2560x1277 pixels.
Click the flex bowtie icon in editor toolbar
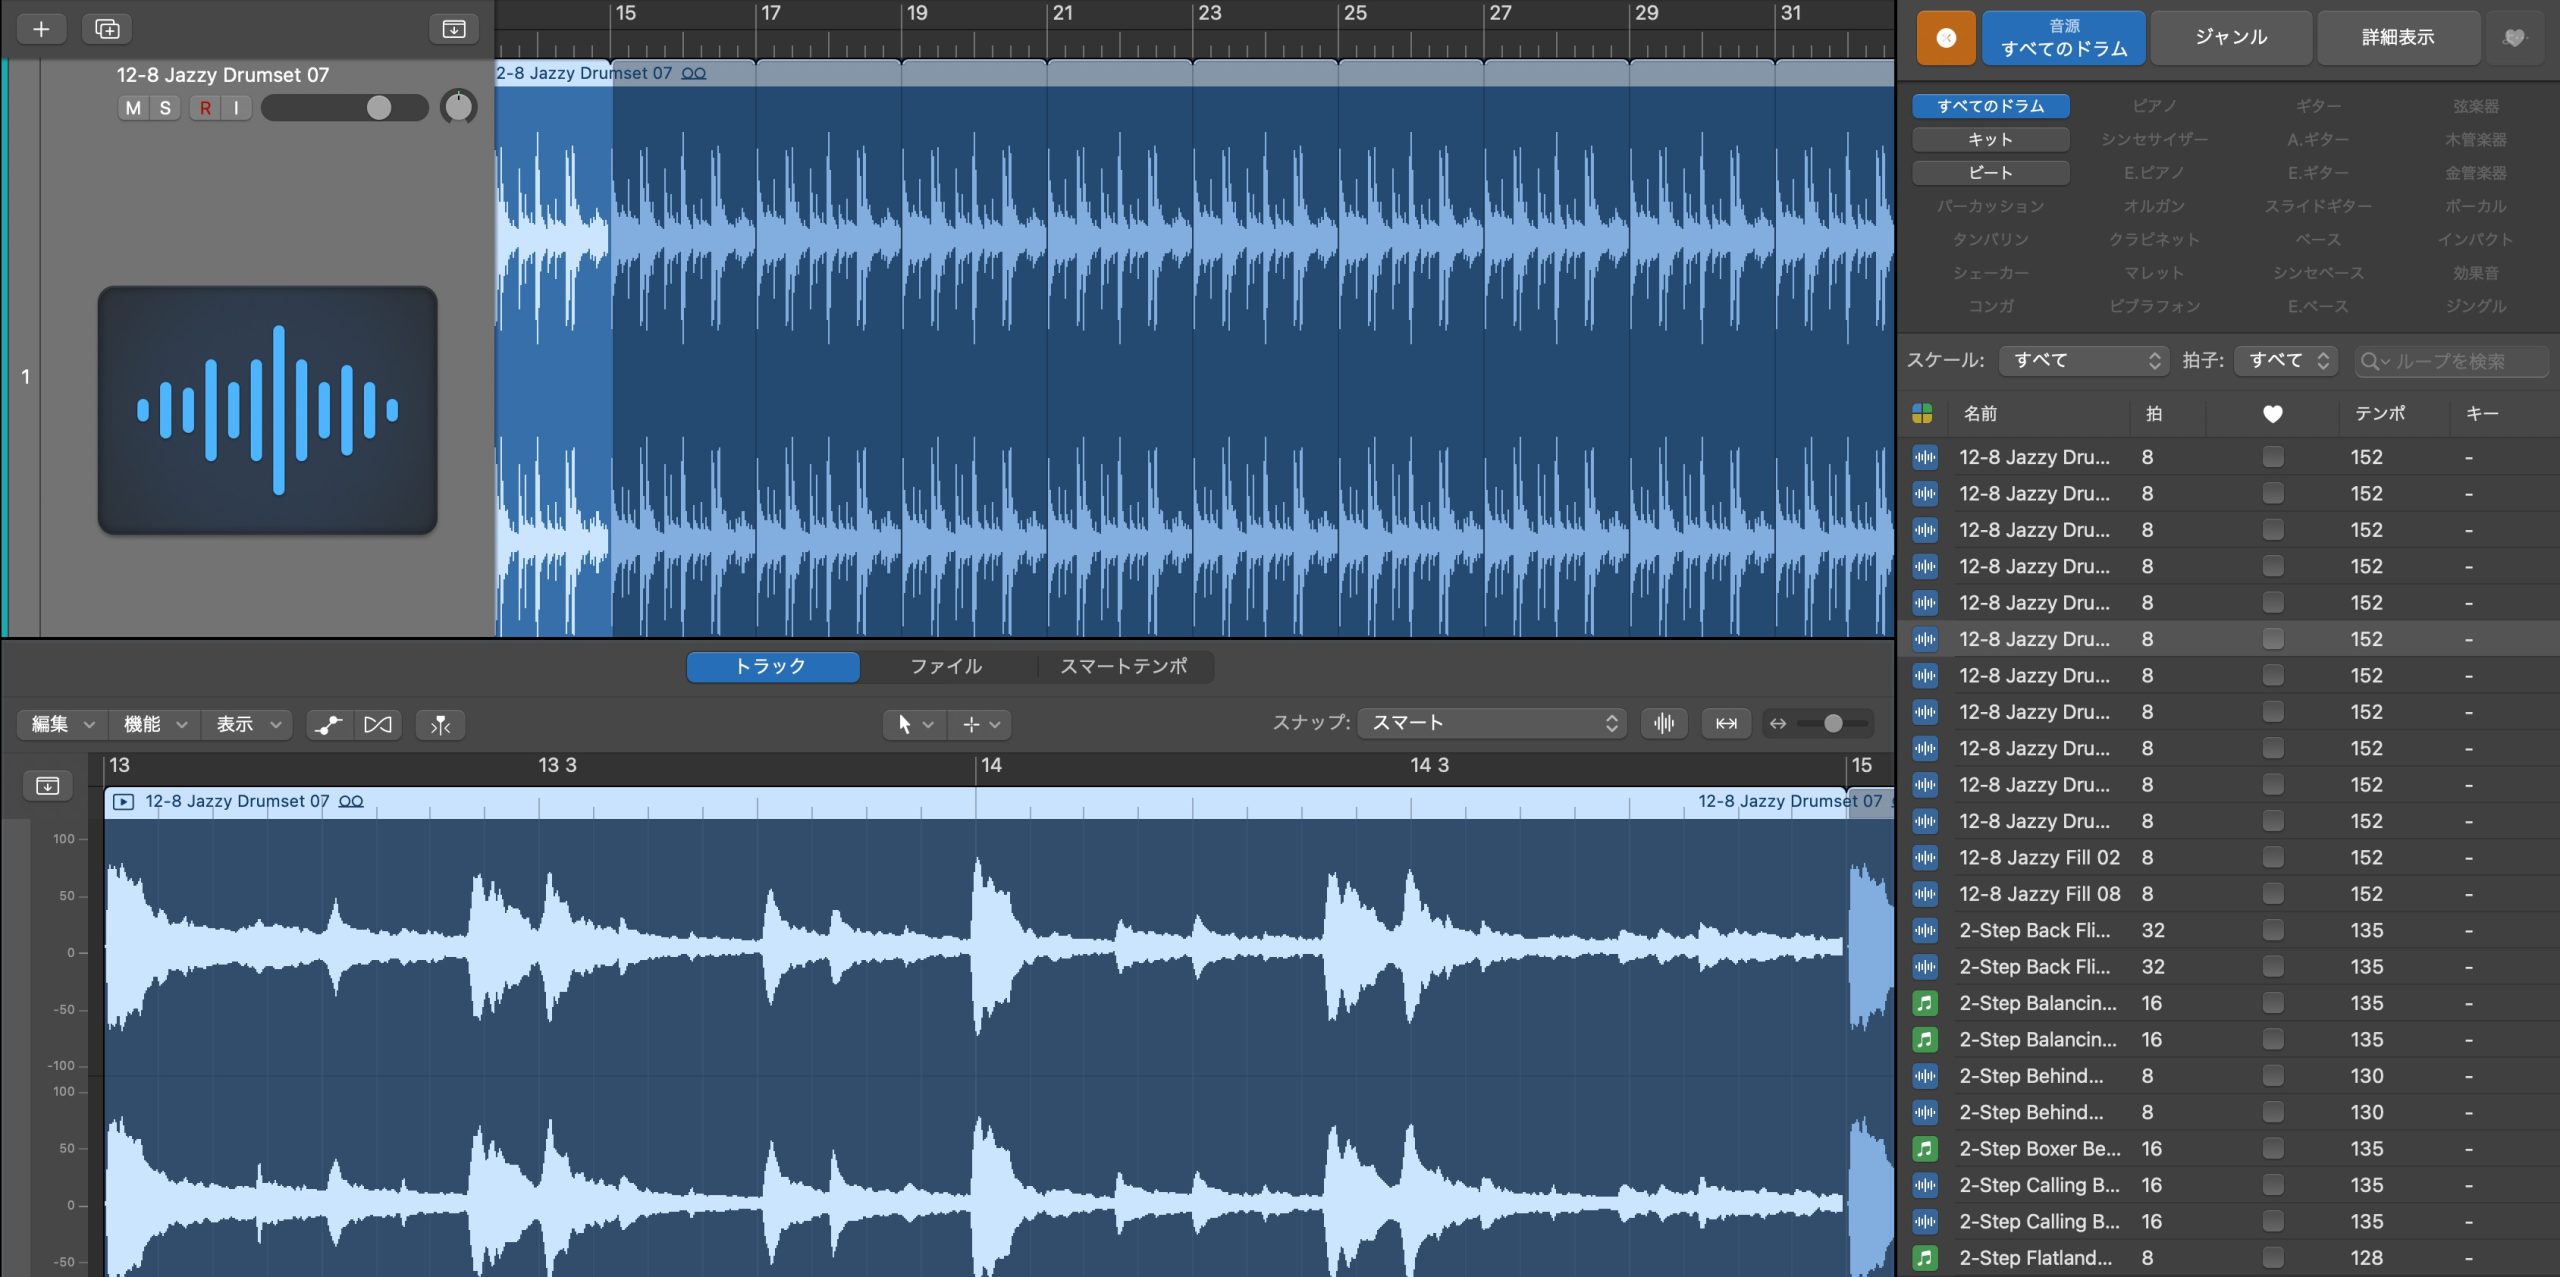point(378,725)
